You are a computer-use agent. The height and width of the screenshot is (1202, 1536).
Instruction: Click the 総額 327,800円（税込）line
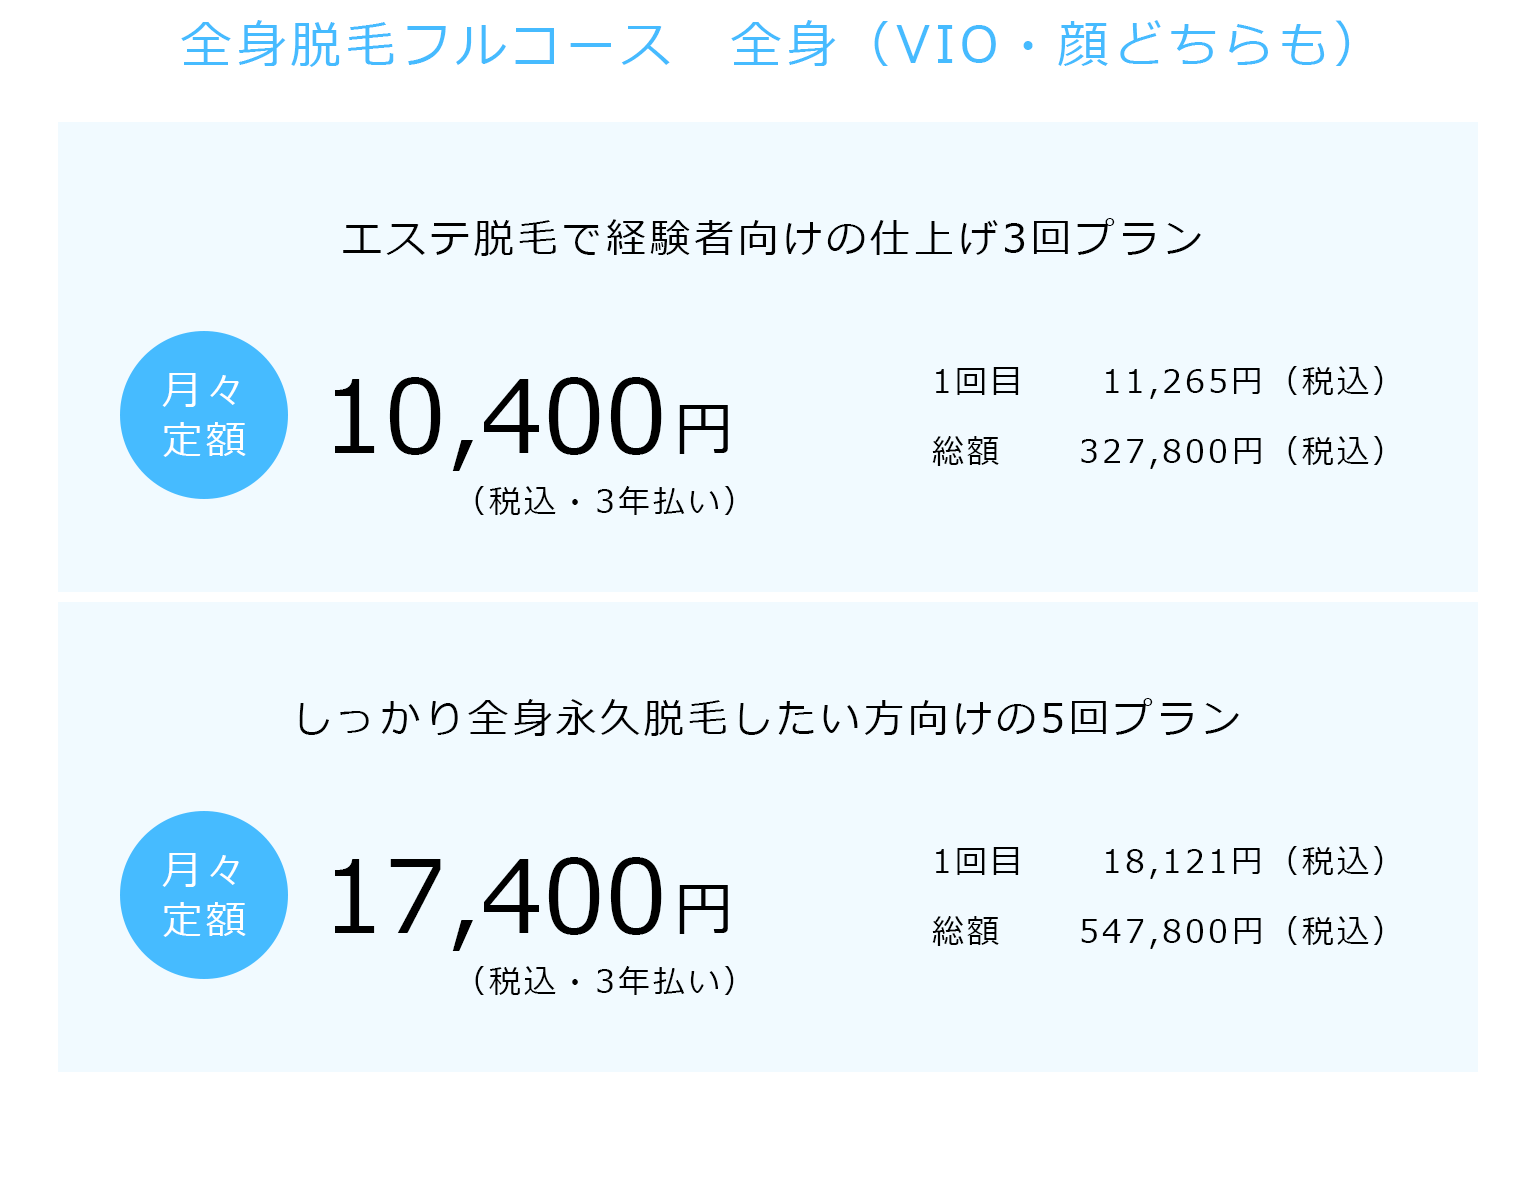coord(1161,451)
